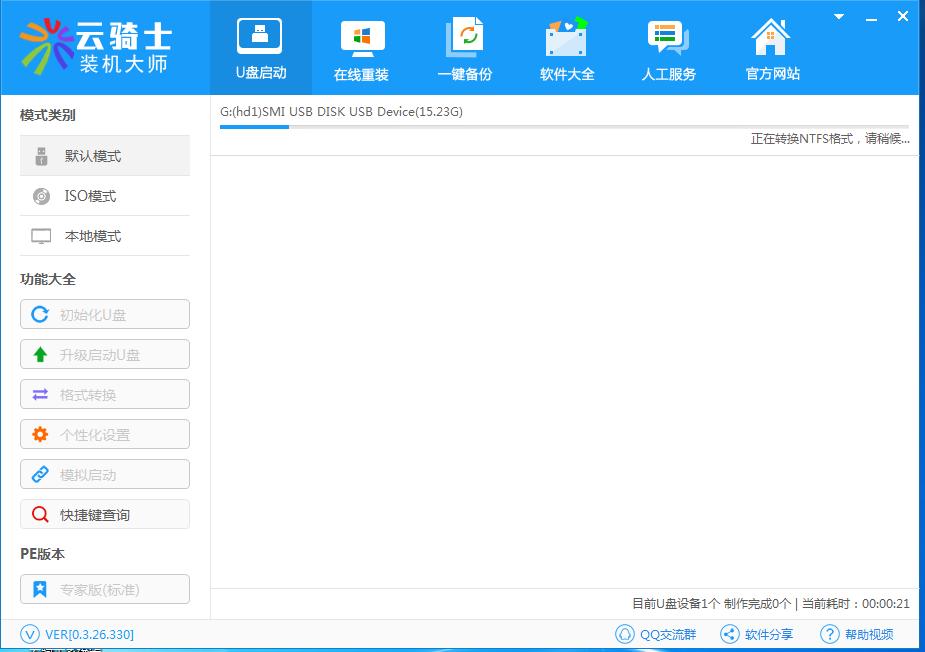
Task: Click the QQ penguin icon
Action: pos(625,634)
